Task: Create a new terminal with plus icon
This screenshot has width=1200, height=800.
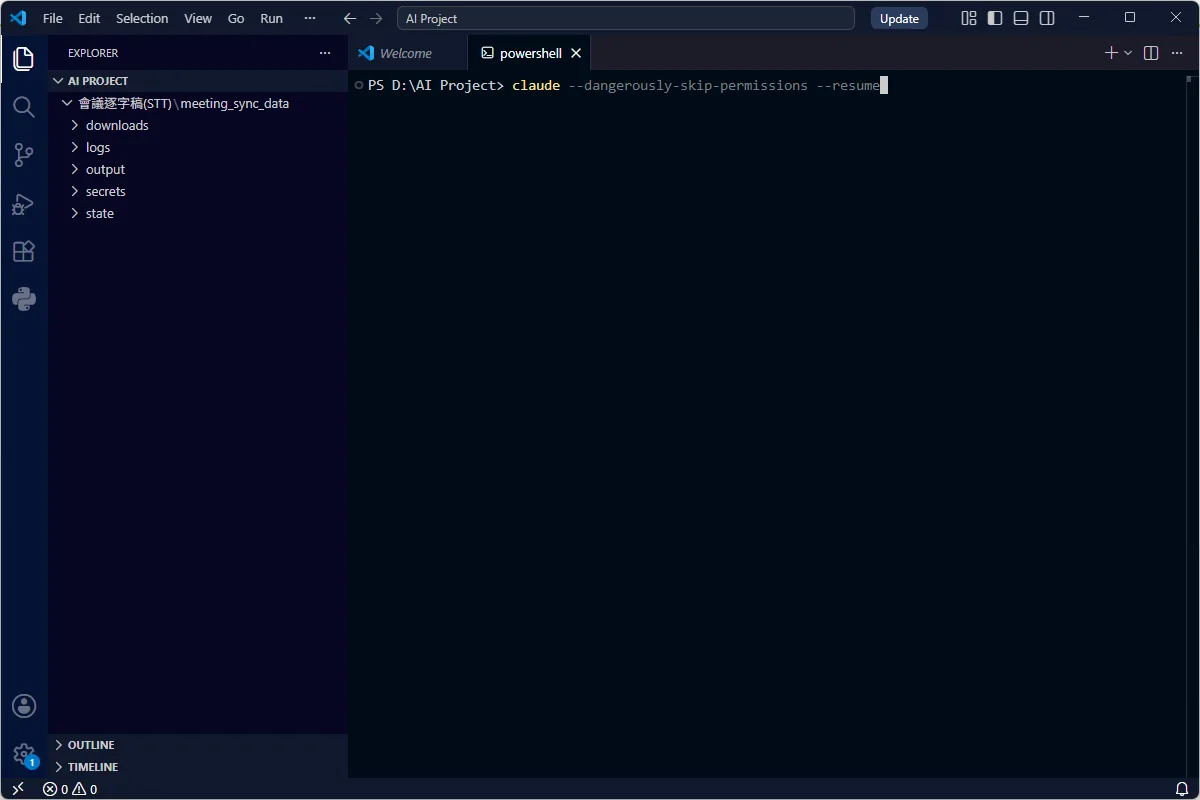Action: point(1111,53)
